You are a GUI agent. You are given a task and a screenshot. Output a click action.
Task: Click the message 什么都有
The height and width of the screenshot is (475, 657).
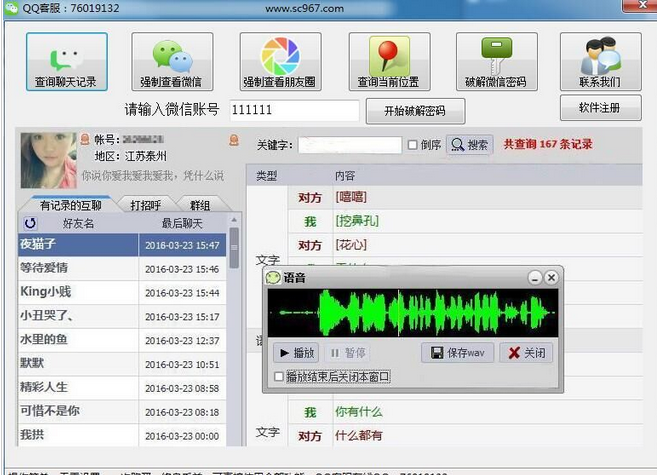click(359, 436)
